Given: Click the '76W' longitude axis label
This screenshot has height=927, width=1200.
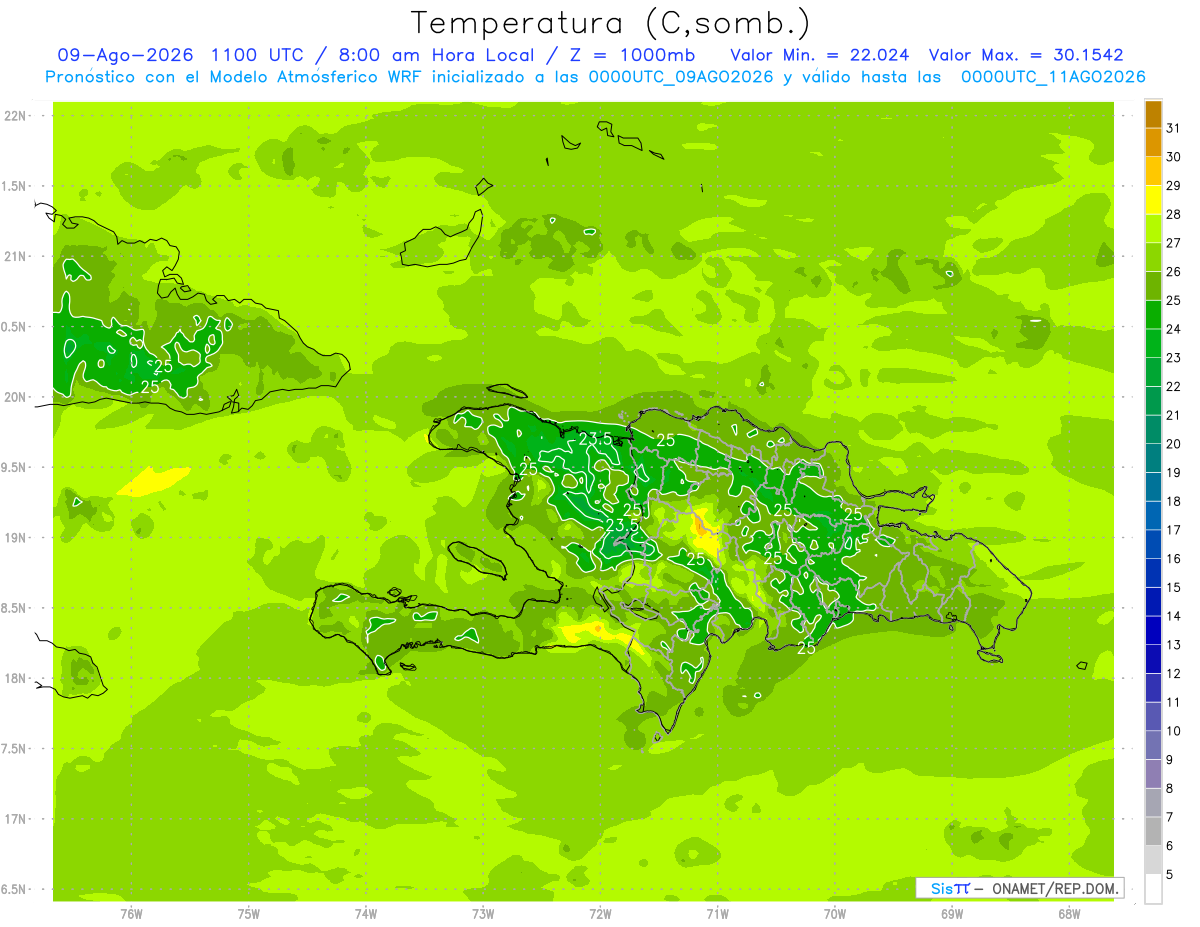Looking at the screenshot, I should point(131,913).
